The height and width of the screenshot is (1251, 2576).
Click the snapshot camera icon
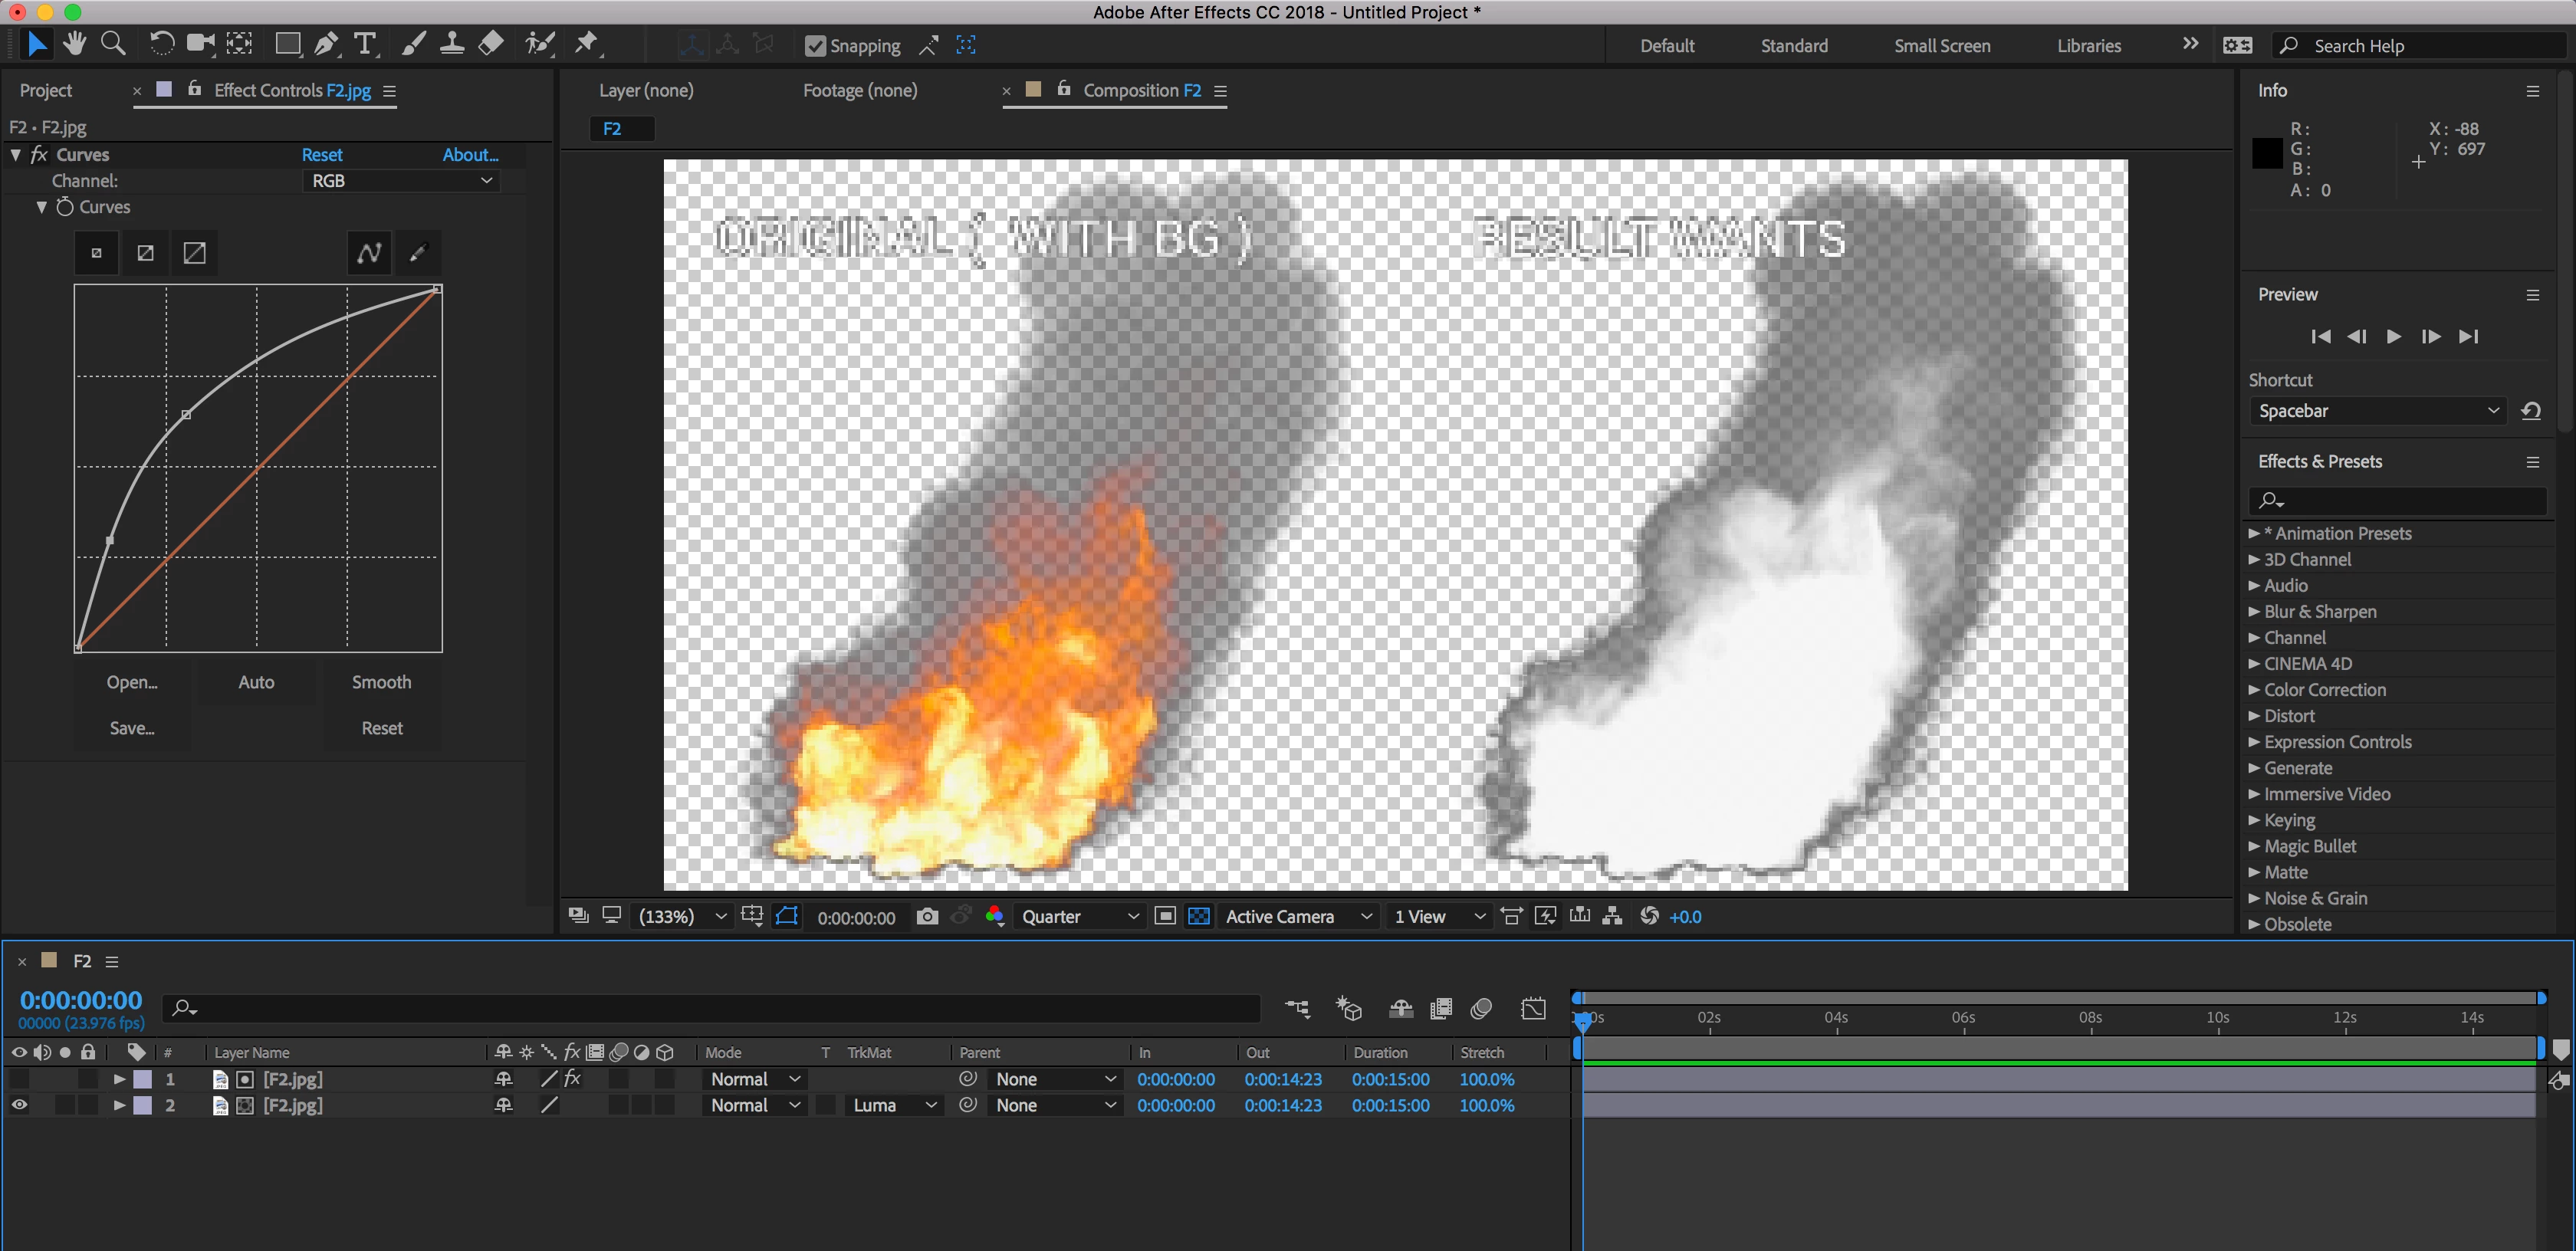[927, 916]
